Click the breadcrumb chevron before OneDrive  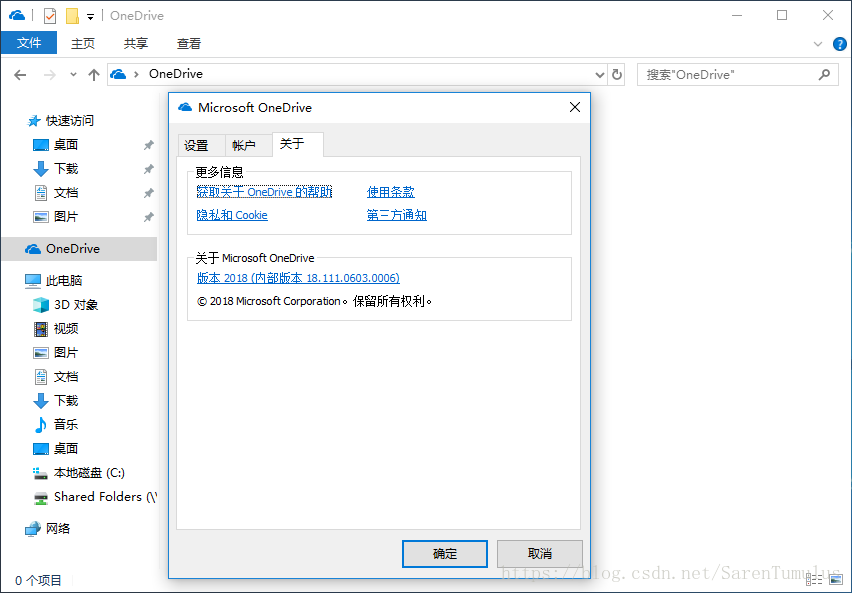(136, 74)
